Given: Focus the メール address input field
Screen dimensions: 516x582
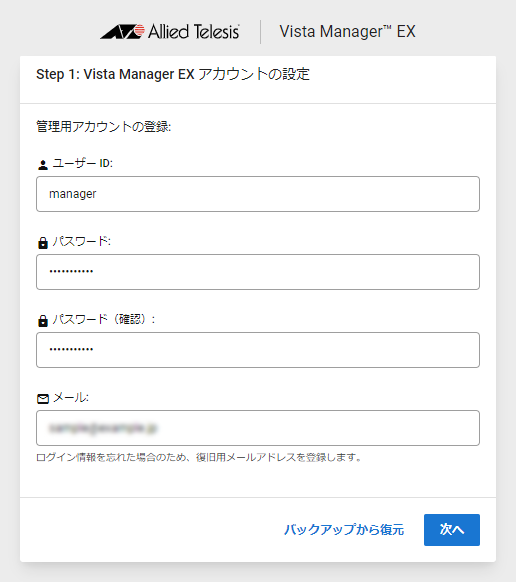Looking at the screenshot, I should coord(258,428).
